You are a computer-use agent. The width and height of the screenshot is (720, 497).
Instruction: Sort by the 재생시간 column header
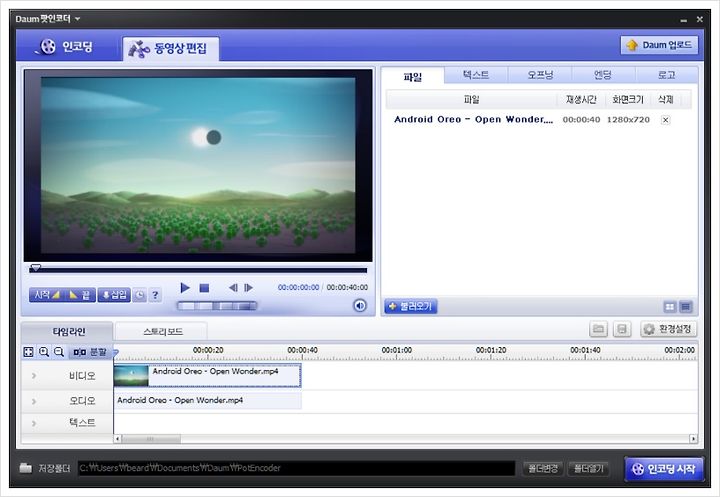click(x=581, y=99)
